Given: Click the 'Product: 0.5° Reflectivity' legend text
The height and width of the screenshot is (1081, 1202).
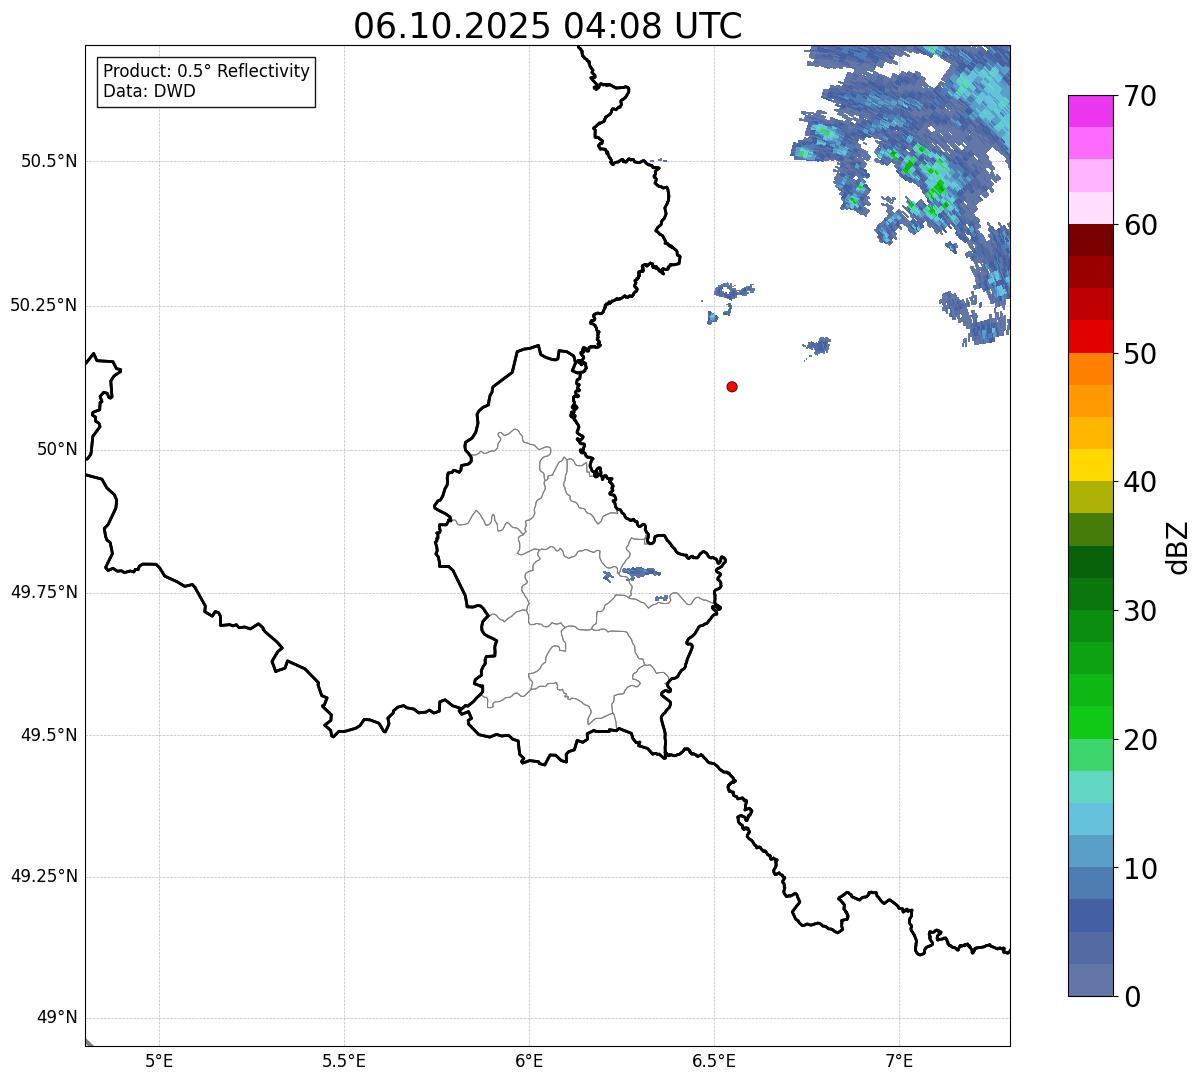Looking at the screenshot, I should tap(207, 72).
